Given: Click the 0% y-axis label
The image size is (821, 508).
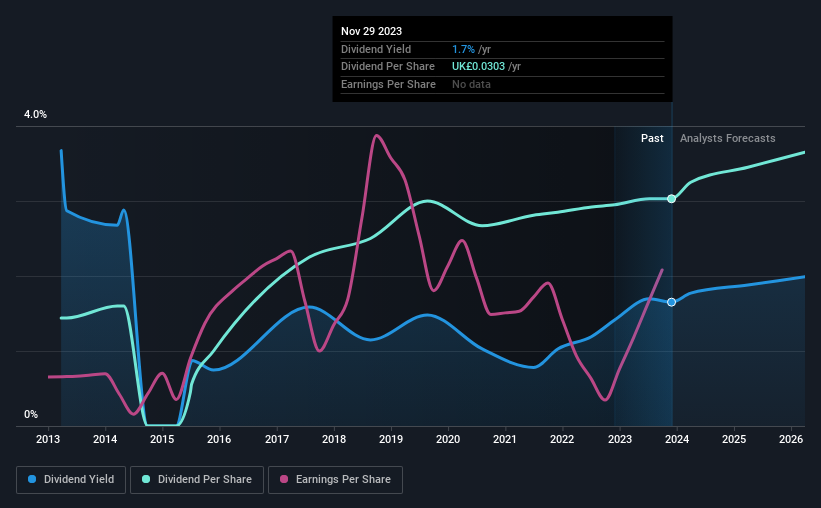Looking at the screenshot, I should tap(31, 414).
